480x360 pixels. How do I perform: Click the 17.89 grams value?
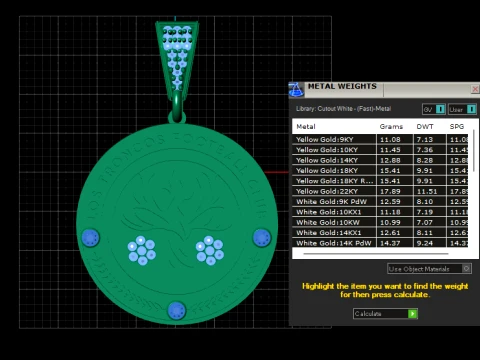pyautogui.click(x=390, y=191)
